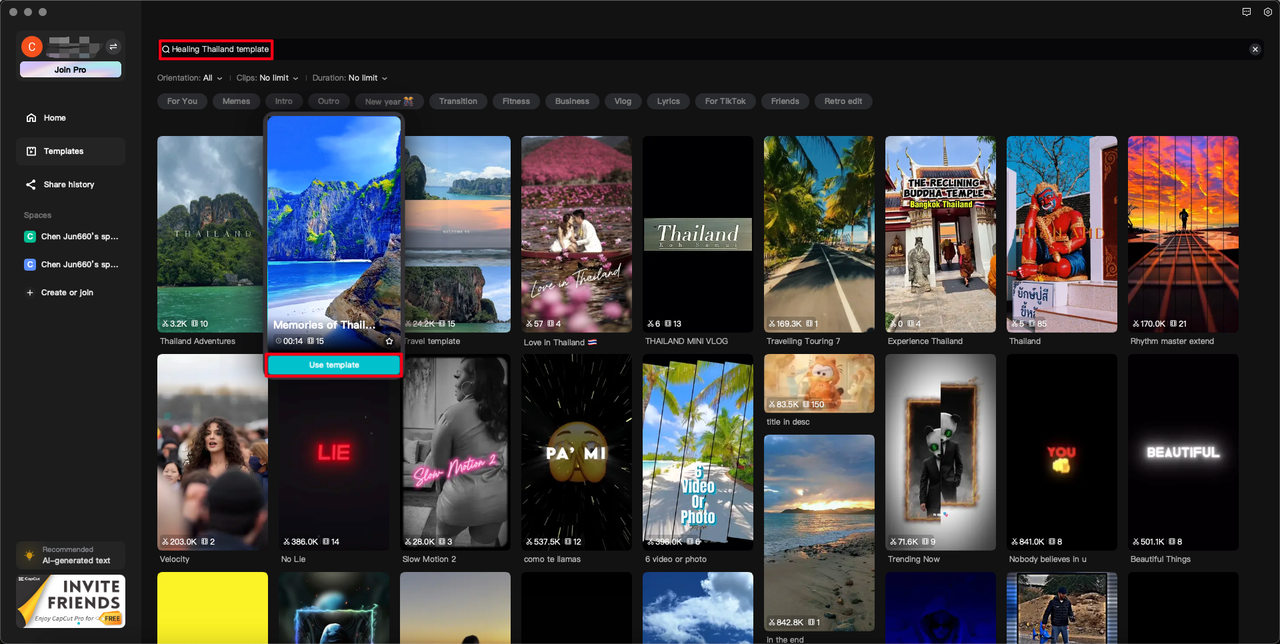Click the 'como te llamas' title text
Screen dimensions: 1280x644
pyautogui.click(x=552, y=559)
